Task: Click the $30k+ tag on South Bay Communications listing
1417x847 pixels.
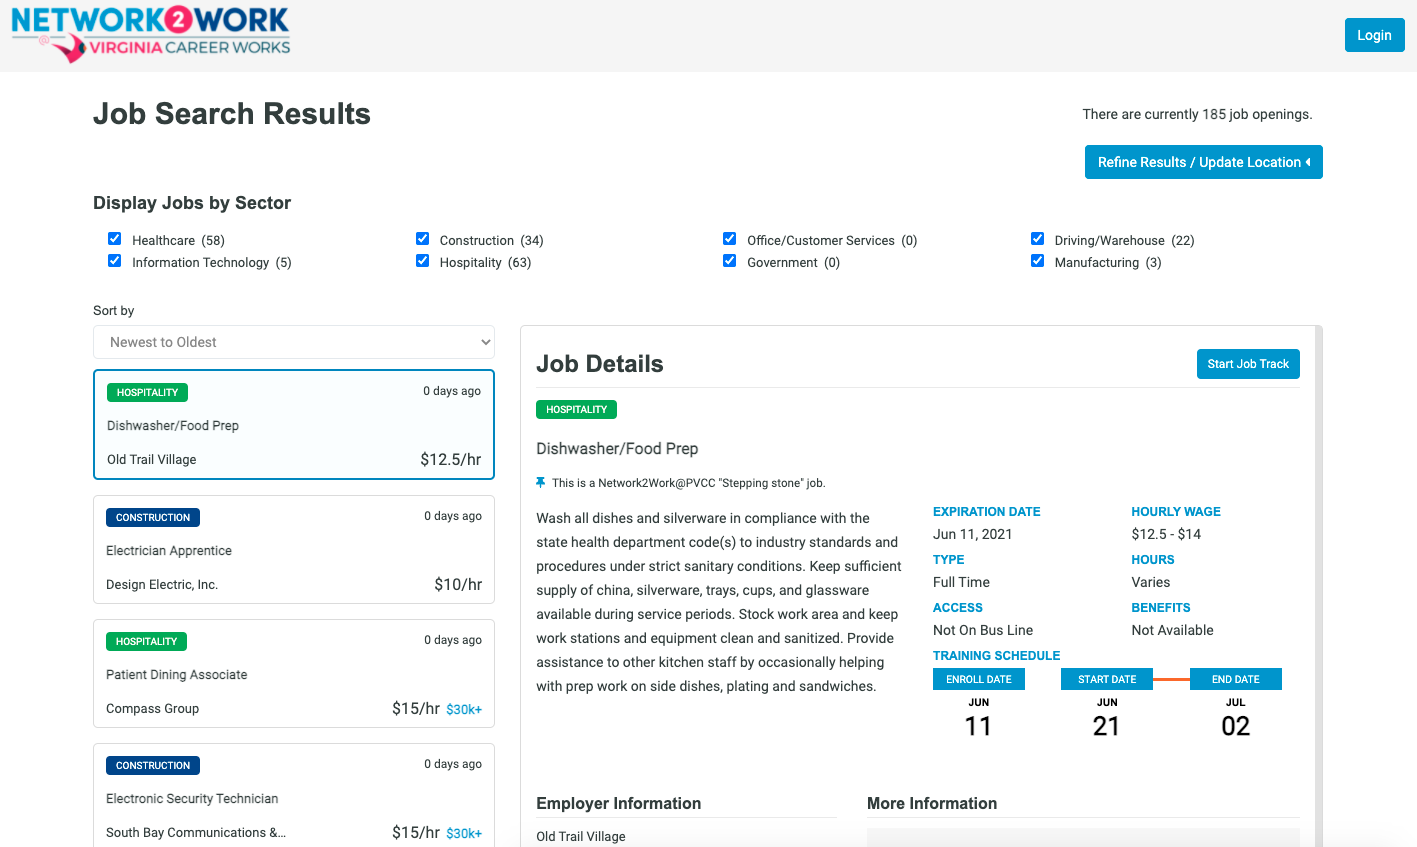Action: tap(464, 833)
